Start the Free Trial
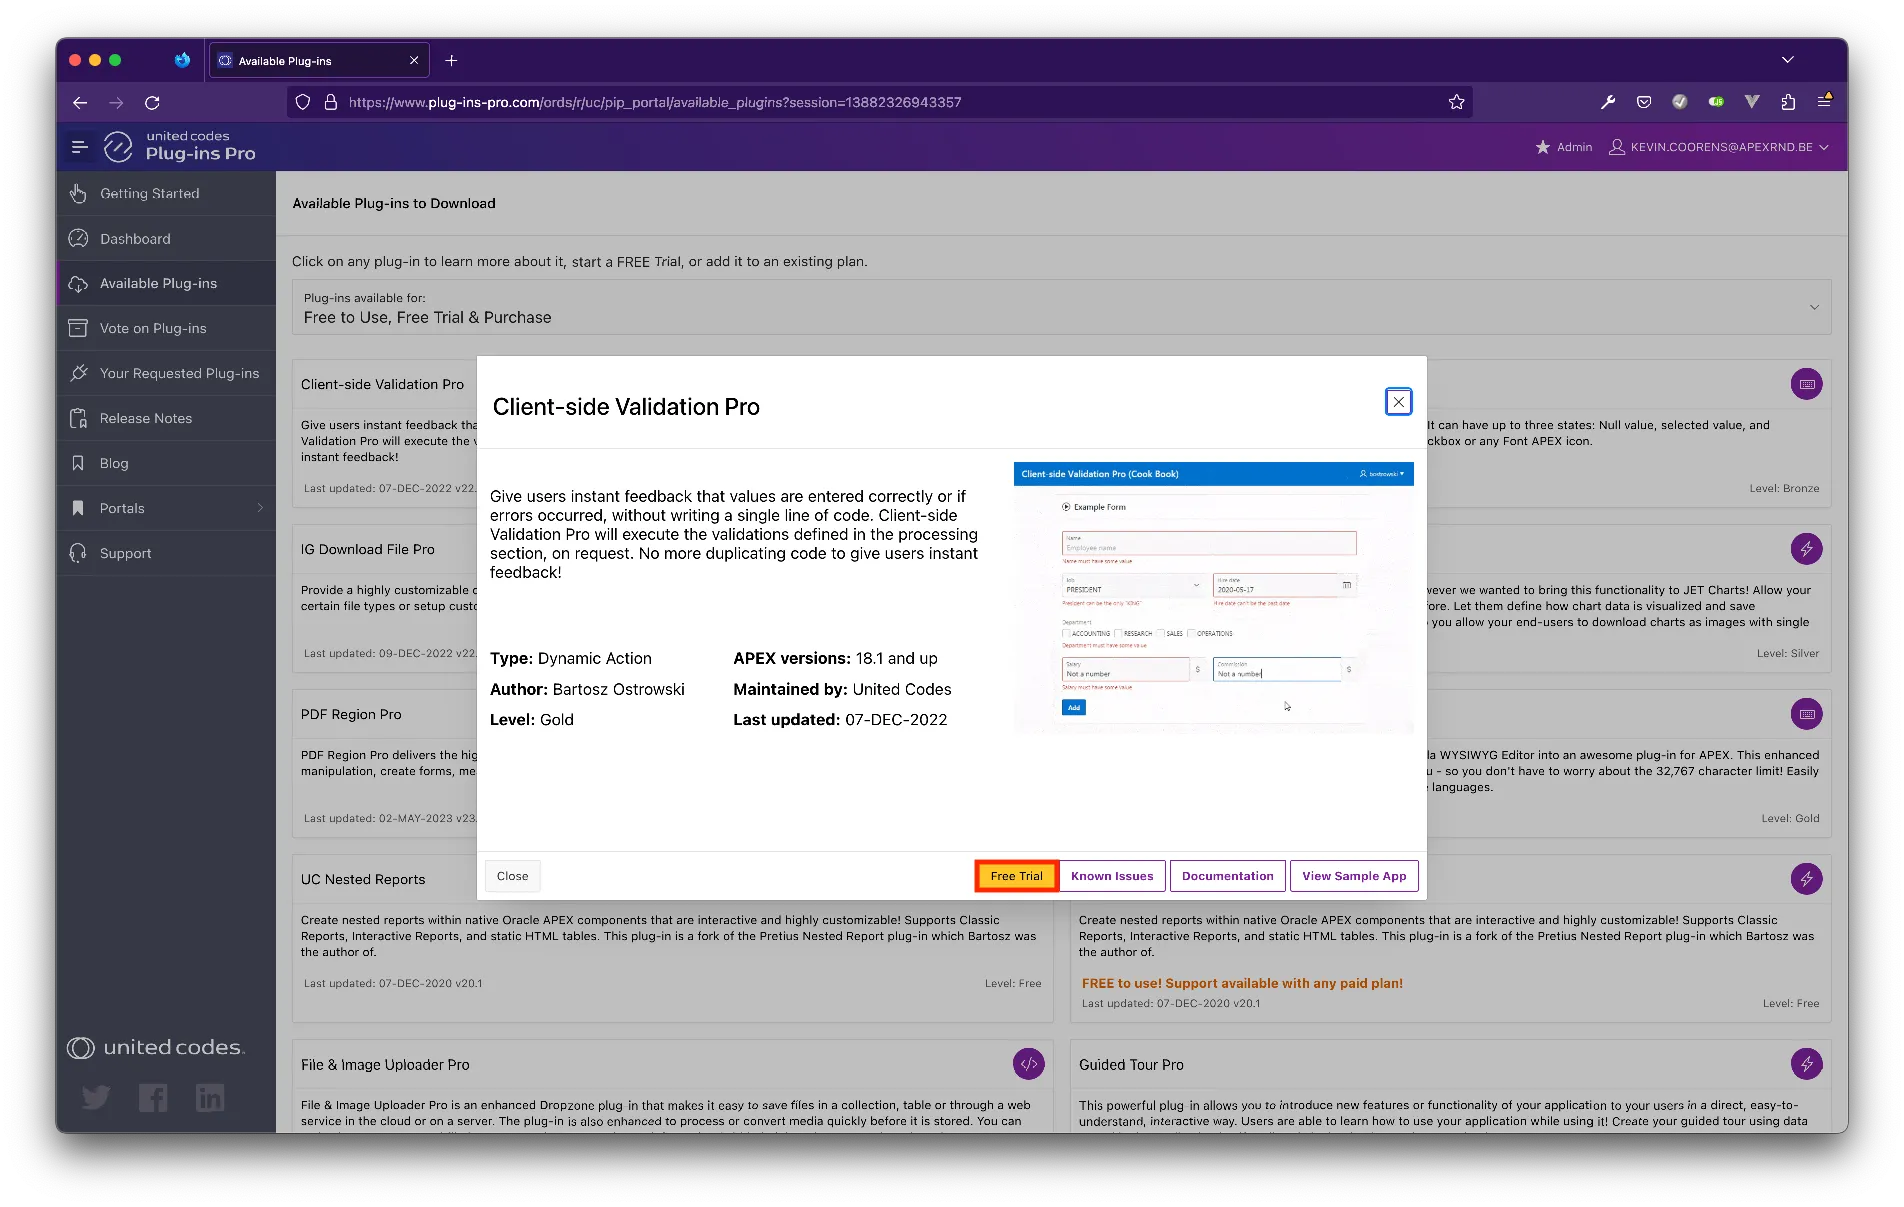 pos(1016,876)
